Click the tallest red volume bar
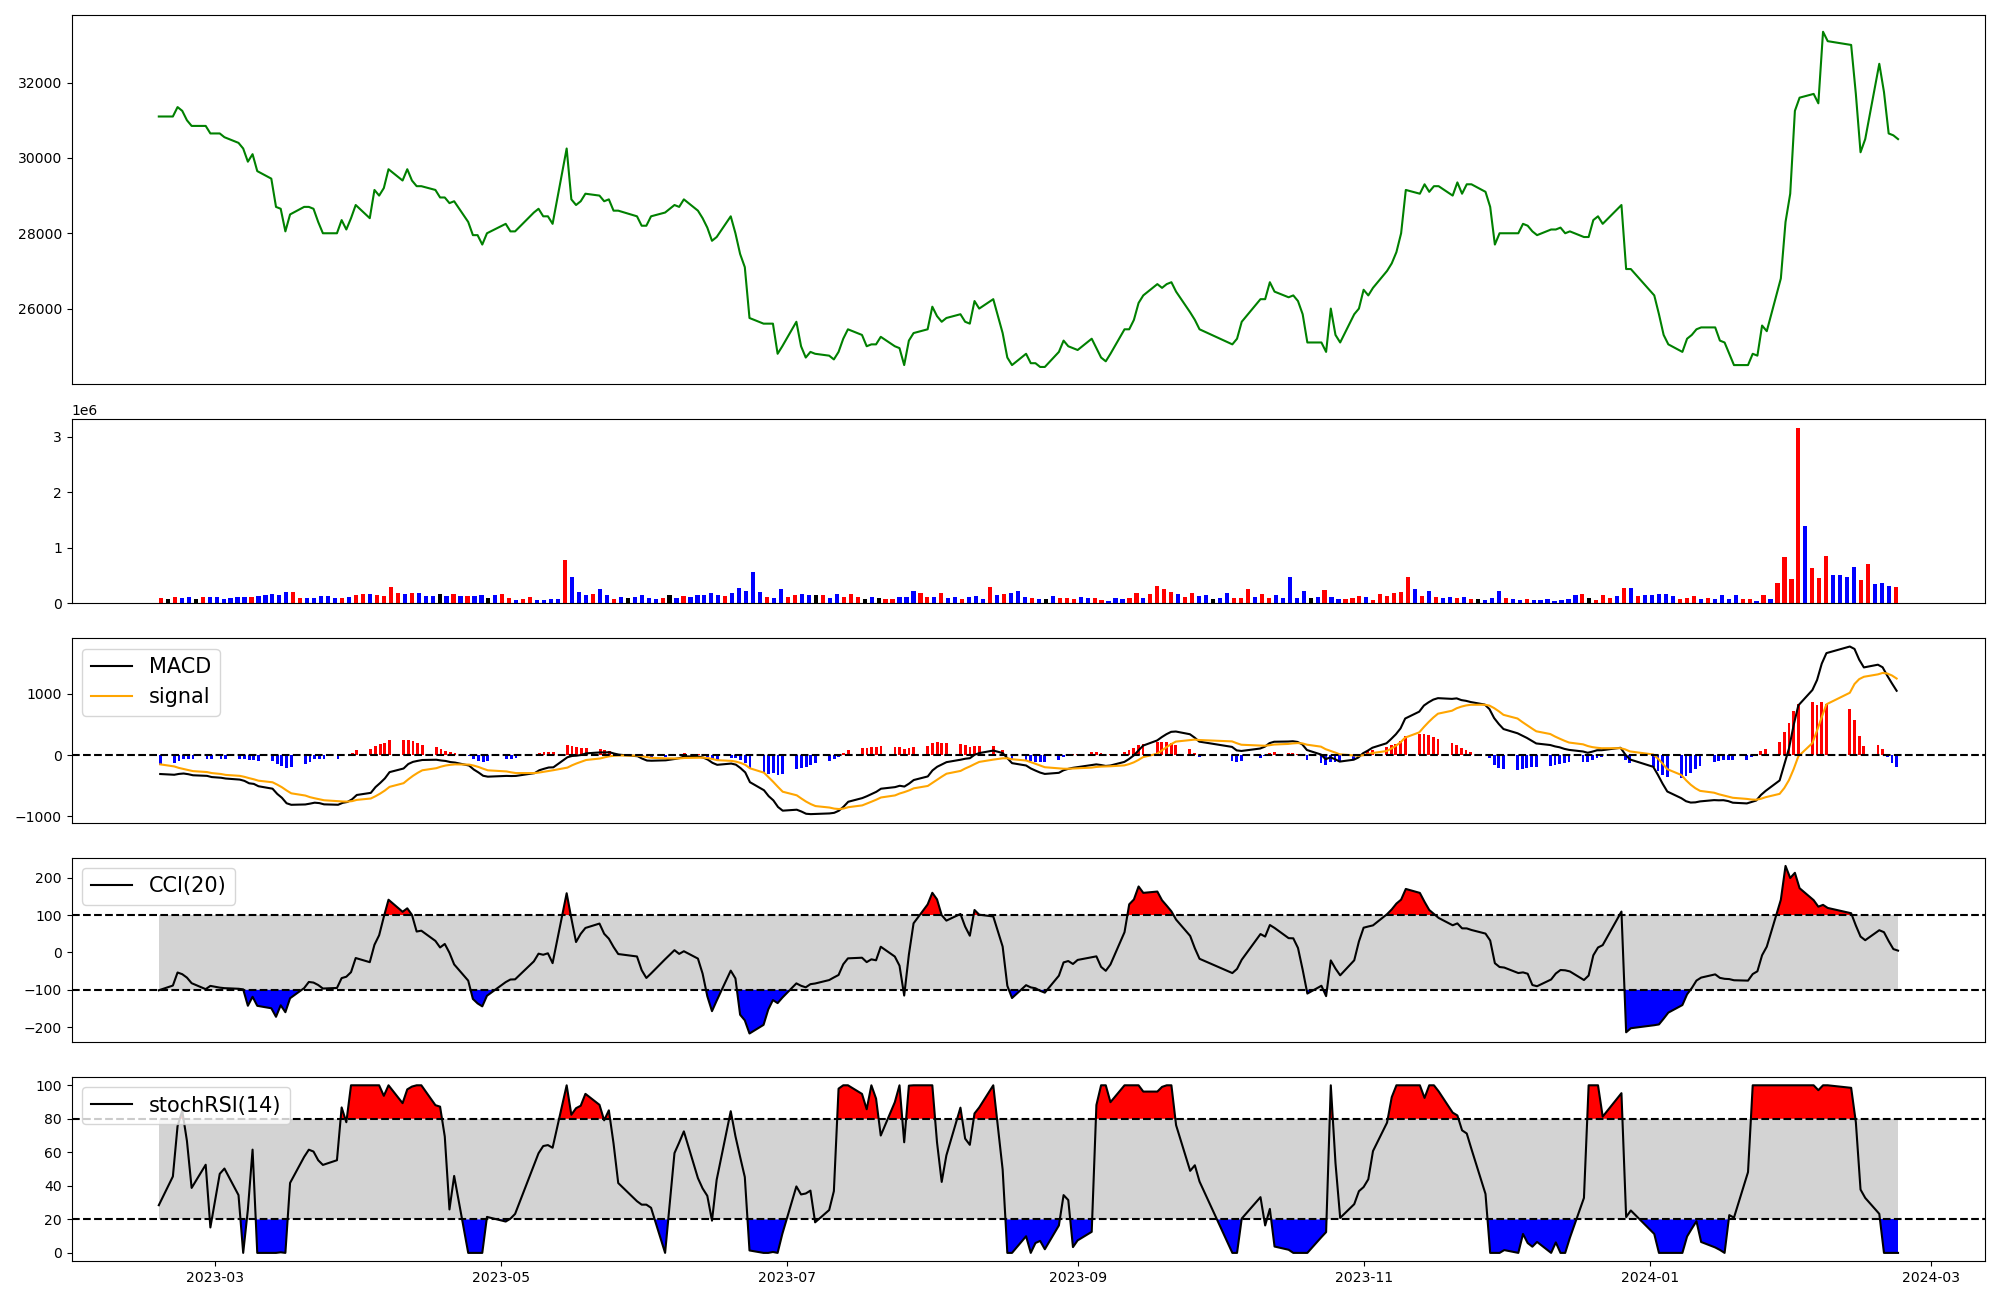2000x1300 pixels. 1798,515
